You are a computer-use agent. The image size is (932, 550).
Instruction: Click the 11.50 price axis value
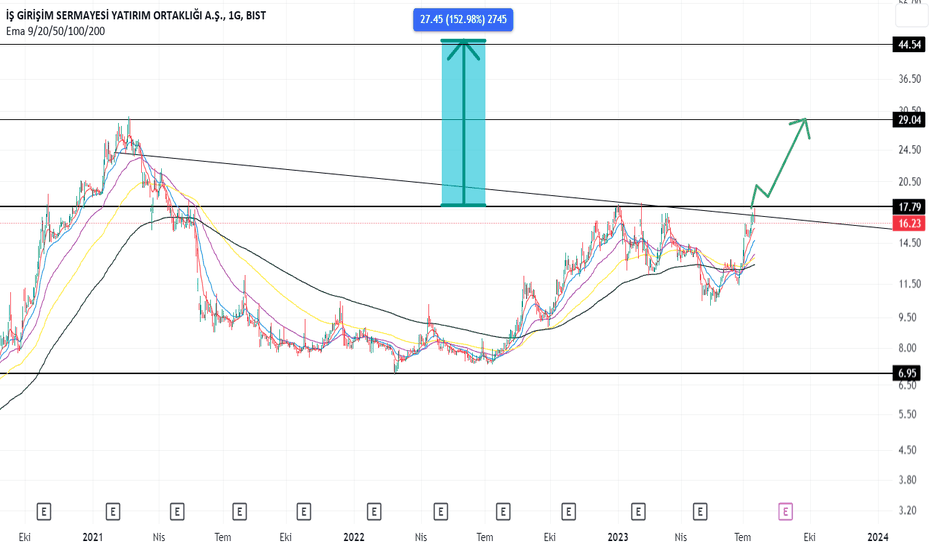pyautogui.click(x=910, y=284)
